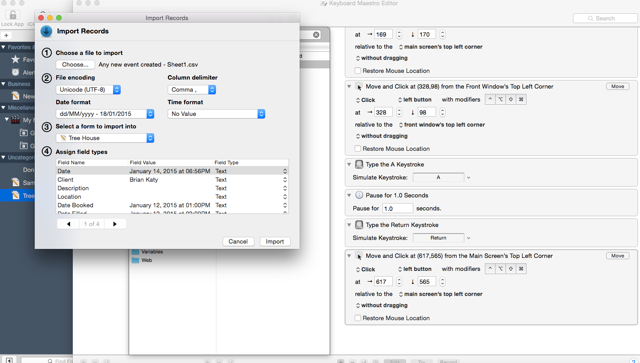
Task: Change field type of Date row
Action: click(x=285, y=171)
